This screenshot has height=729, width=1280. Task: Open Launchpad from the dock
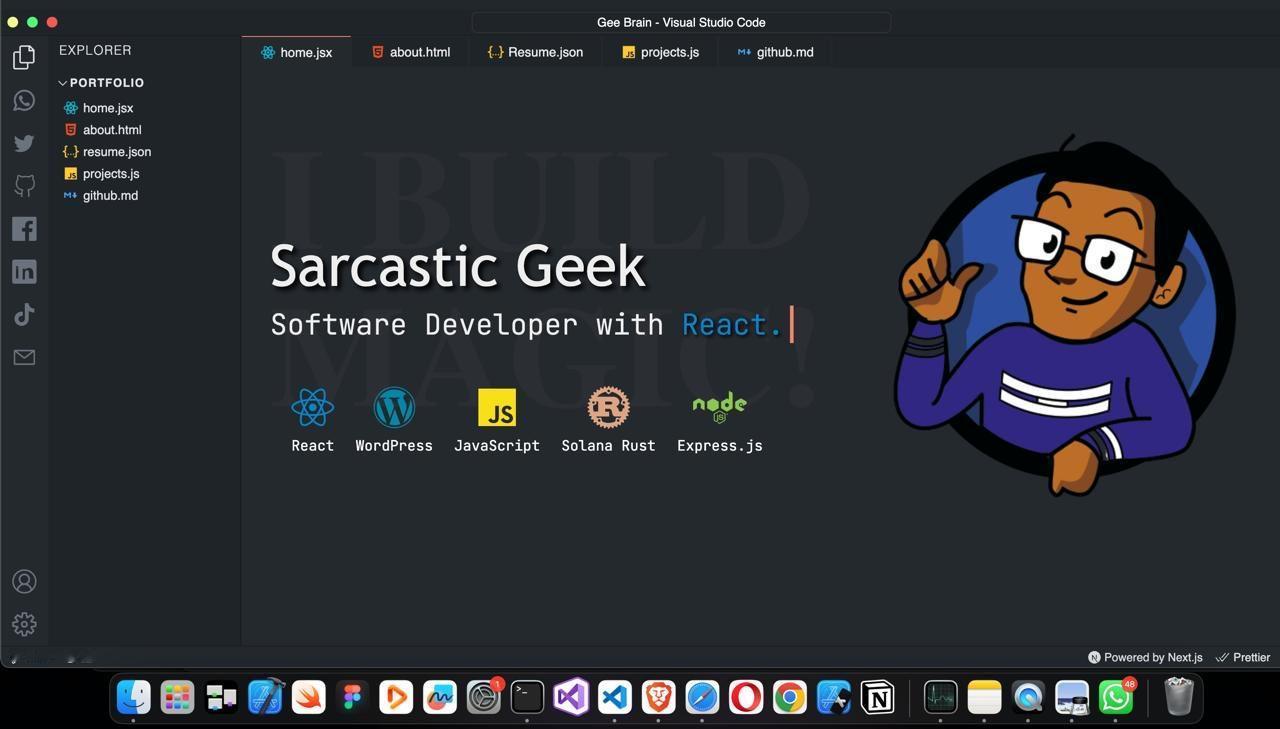177,697
